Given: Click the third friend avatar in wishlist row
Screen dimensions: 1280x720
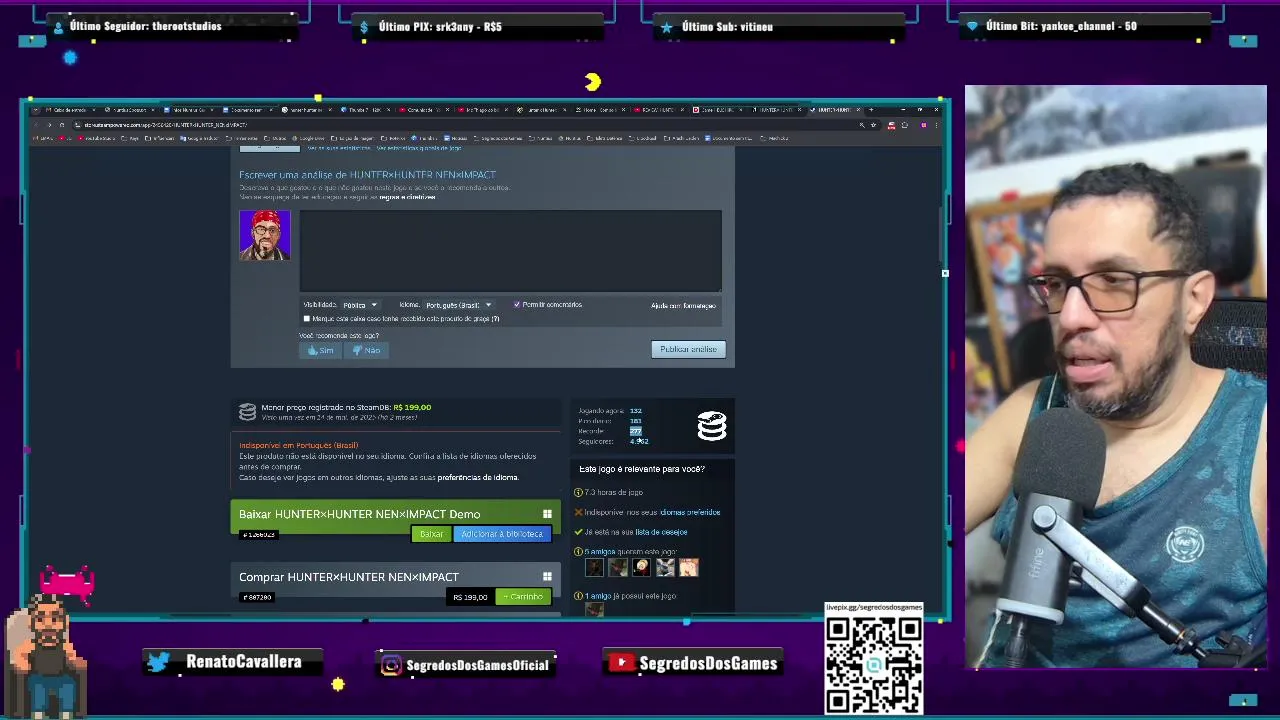Looking at the screenshot, I should [641, 568].
